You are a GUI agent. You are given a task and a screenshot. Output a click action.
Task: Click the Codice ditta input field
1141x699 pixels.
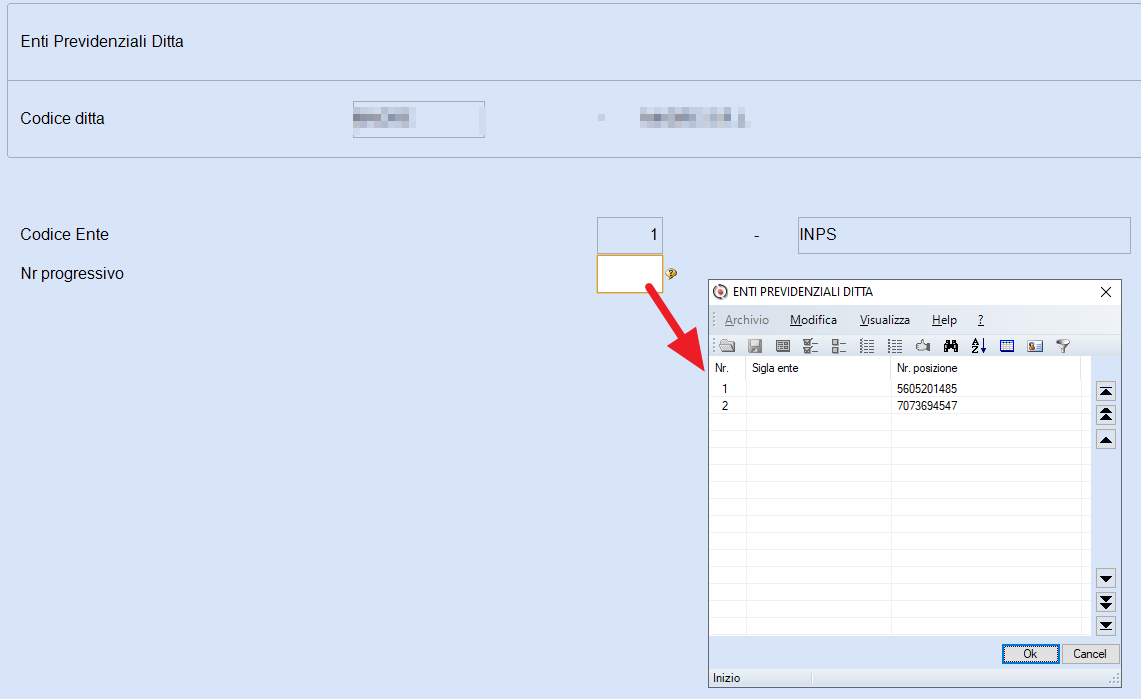(x=419, y=119)
